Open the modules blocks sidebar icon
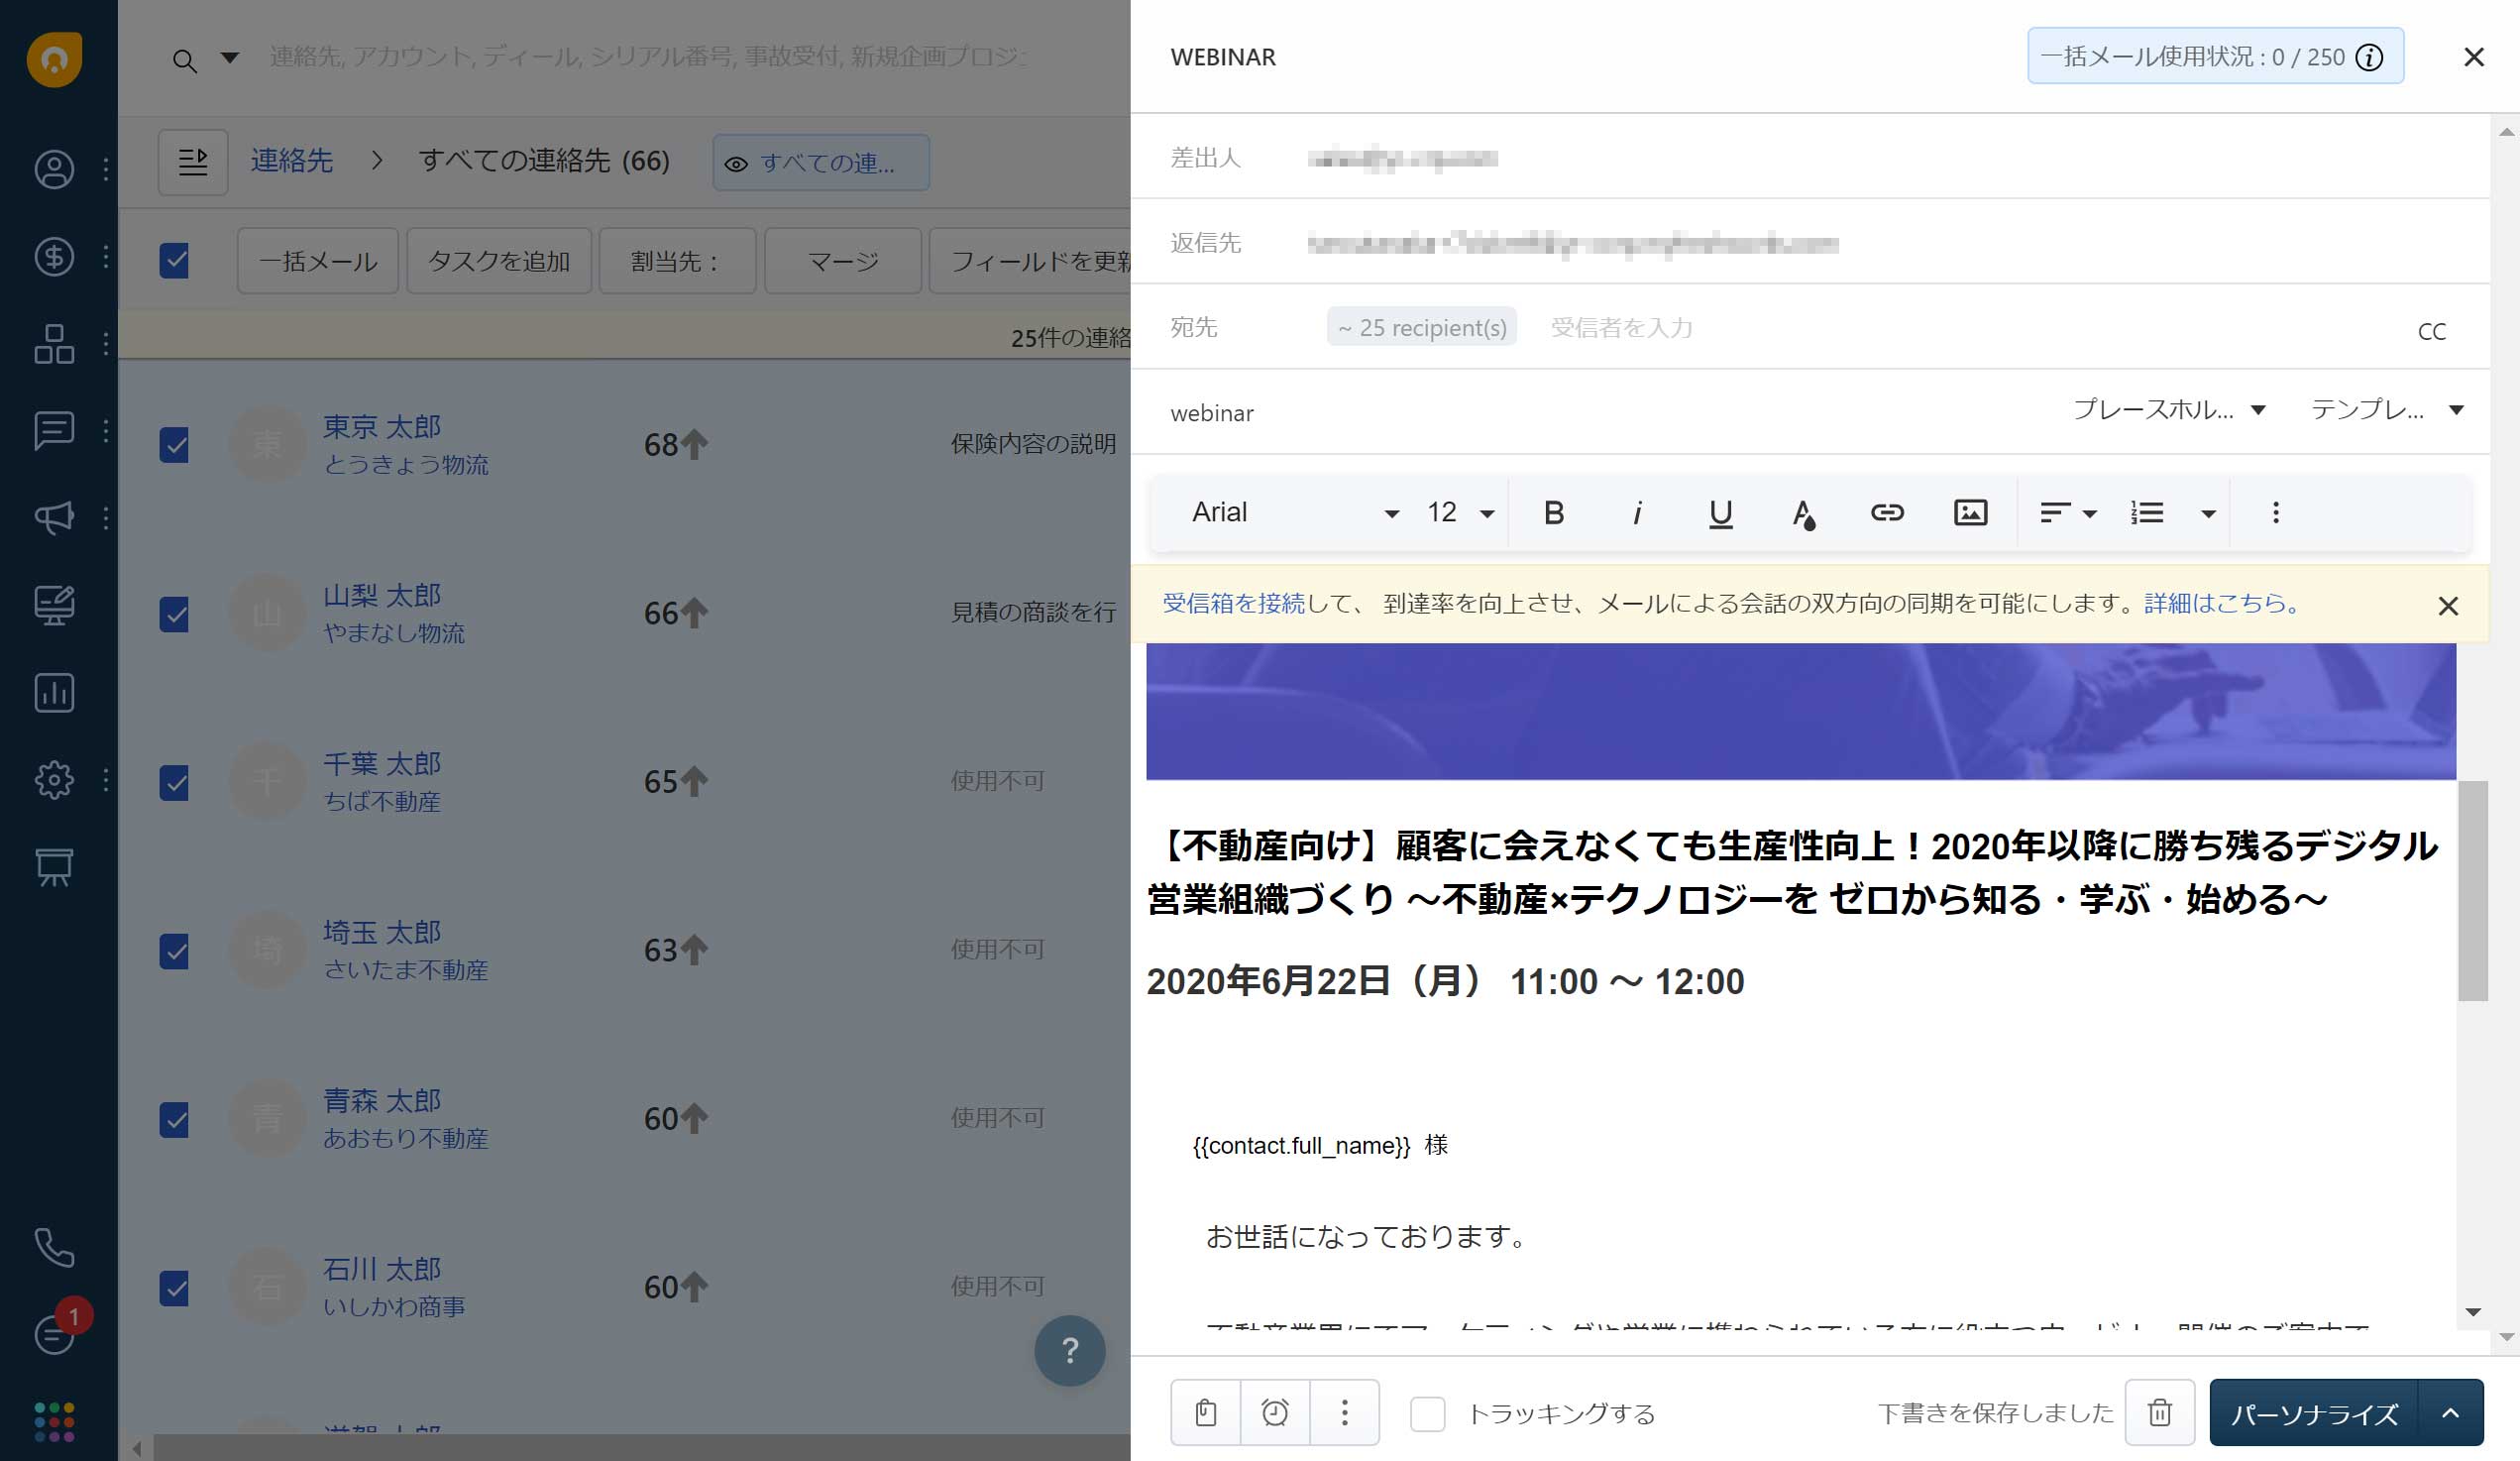Image resolution: width=2520 pixels, height=1461 pixels. tap(54, 344)
